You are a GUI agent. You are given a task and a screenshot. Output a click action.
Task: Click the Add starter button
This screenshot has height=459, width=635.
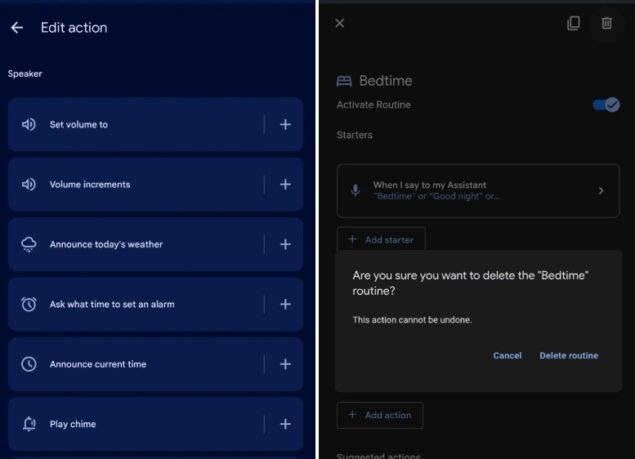pyautogui.click(x=381, y=239)
